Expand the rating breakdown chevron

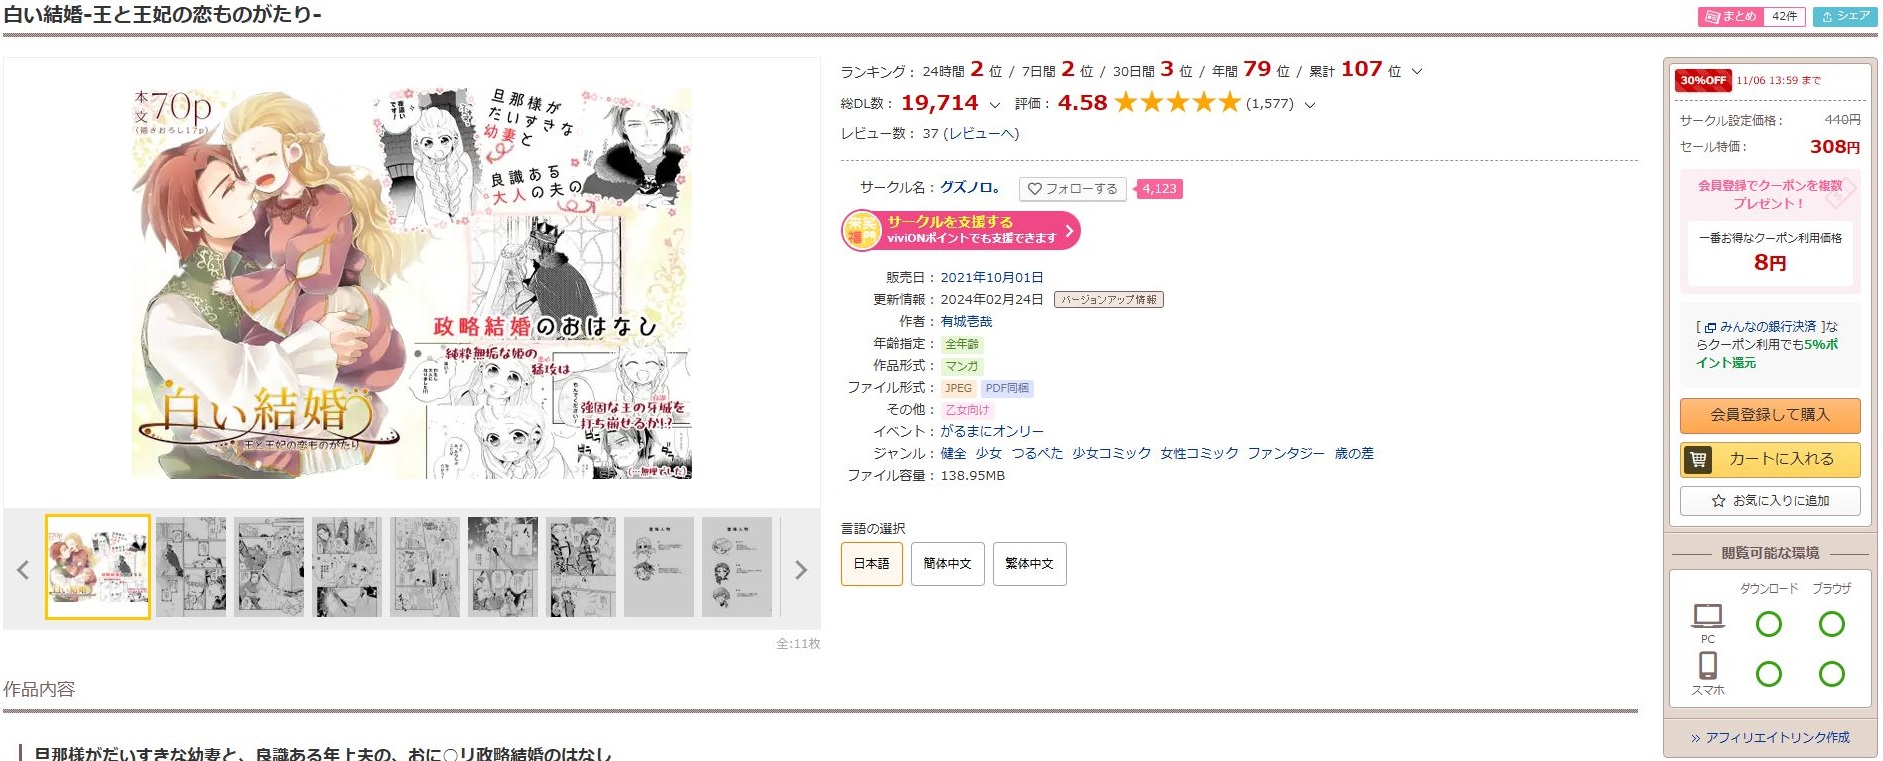pos(1310,104)
